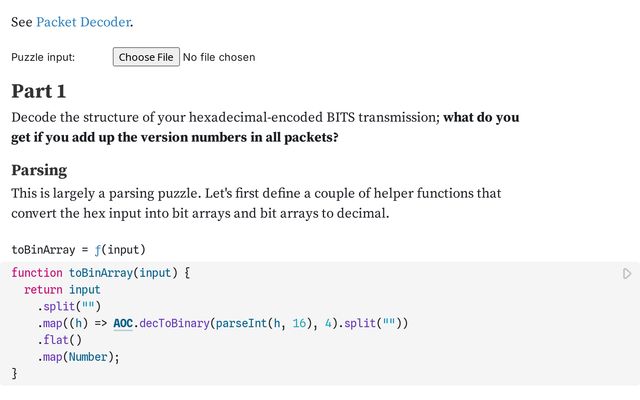Viewport: 640px width, 400px height.
Task: Place cursor on the '.flat()' line
Action: pos(60,340)
